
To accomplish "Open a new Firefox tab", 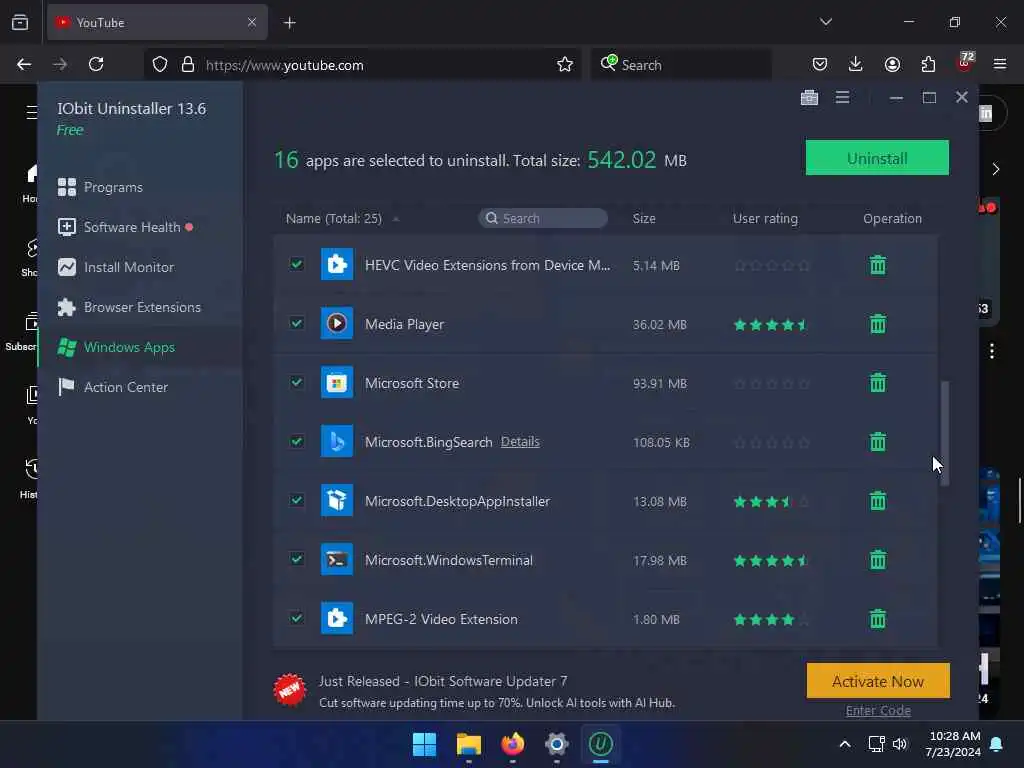I will [290, 23].
